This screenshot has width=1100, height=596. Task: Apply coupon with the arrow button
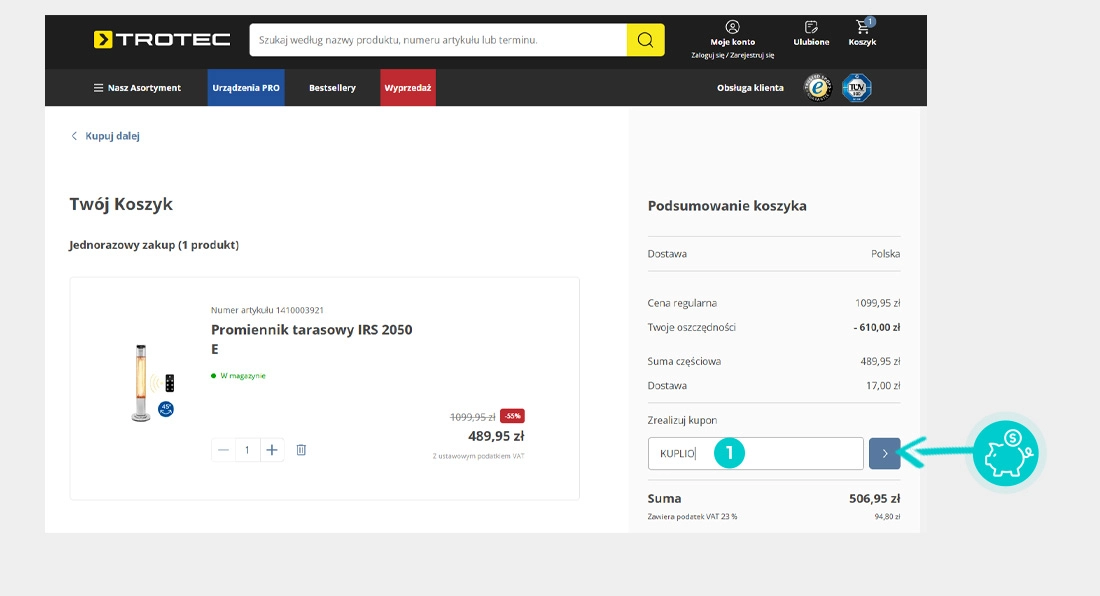(884, 453)
